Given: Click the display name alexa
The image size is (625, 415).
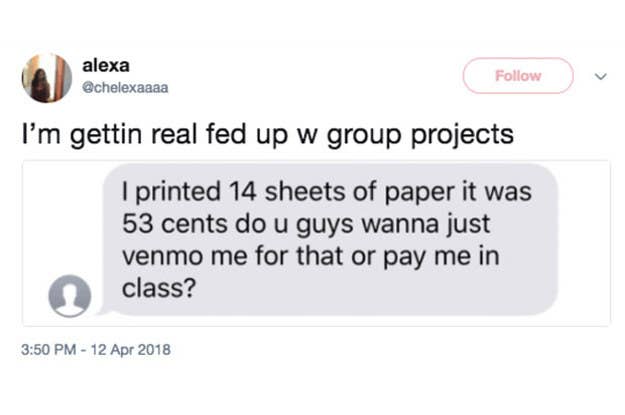Looking at the screenshot, I should pos(105,65).
